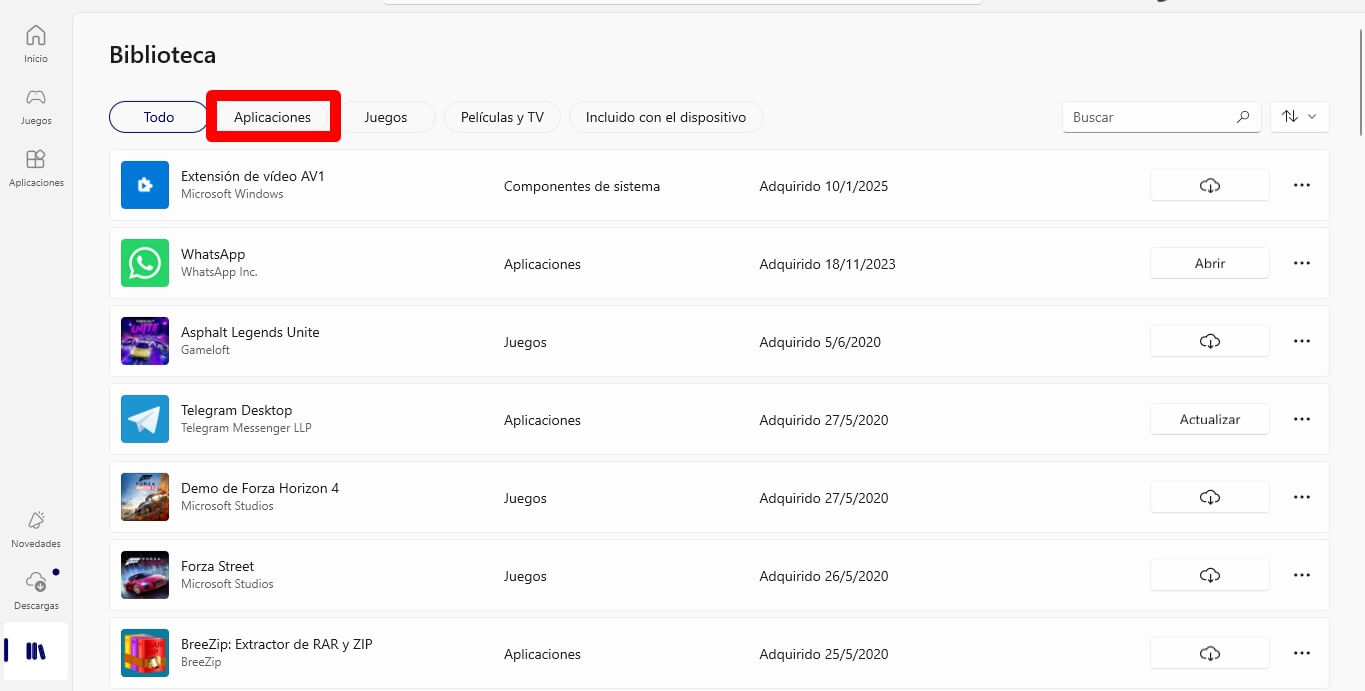Open more options for Telegram Desktop
The width and height of the screenshot is (1365, 691).
(x=1301, y=419)
